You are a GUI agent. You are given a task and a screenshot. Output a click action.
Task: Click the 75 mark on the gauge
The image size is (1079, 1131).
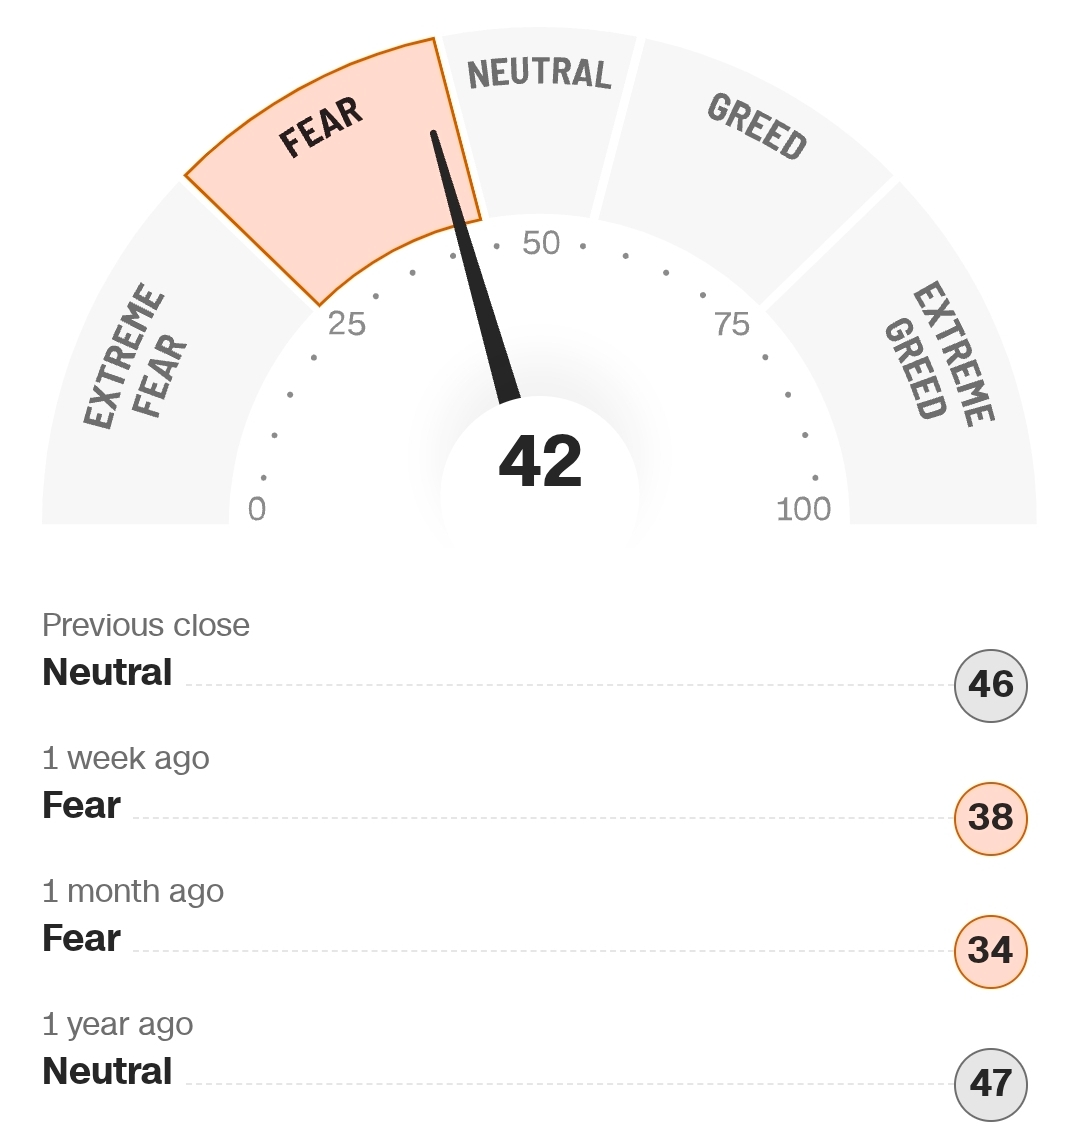[x=732, y=323]
